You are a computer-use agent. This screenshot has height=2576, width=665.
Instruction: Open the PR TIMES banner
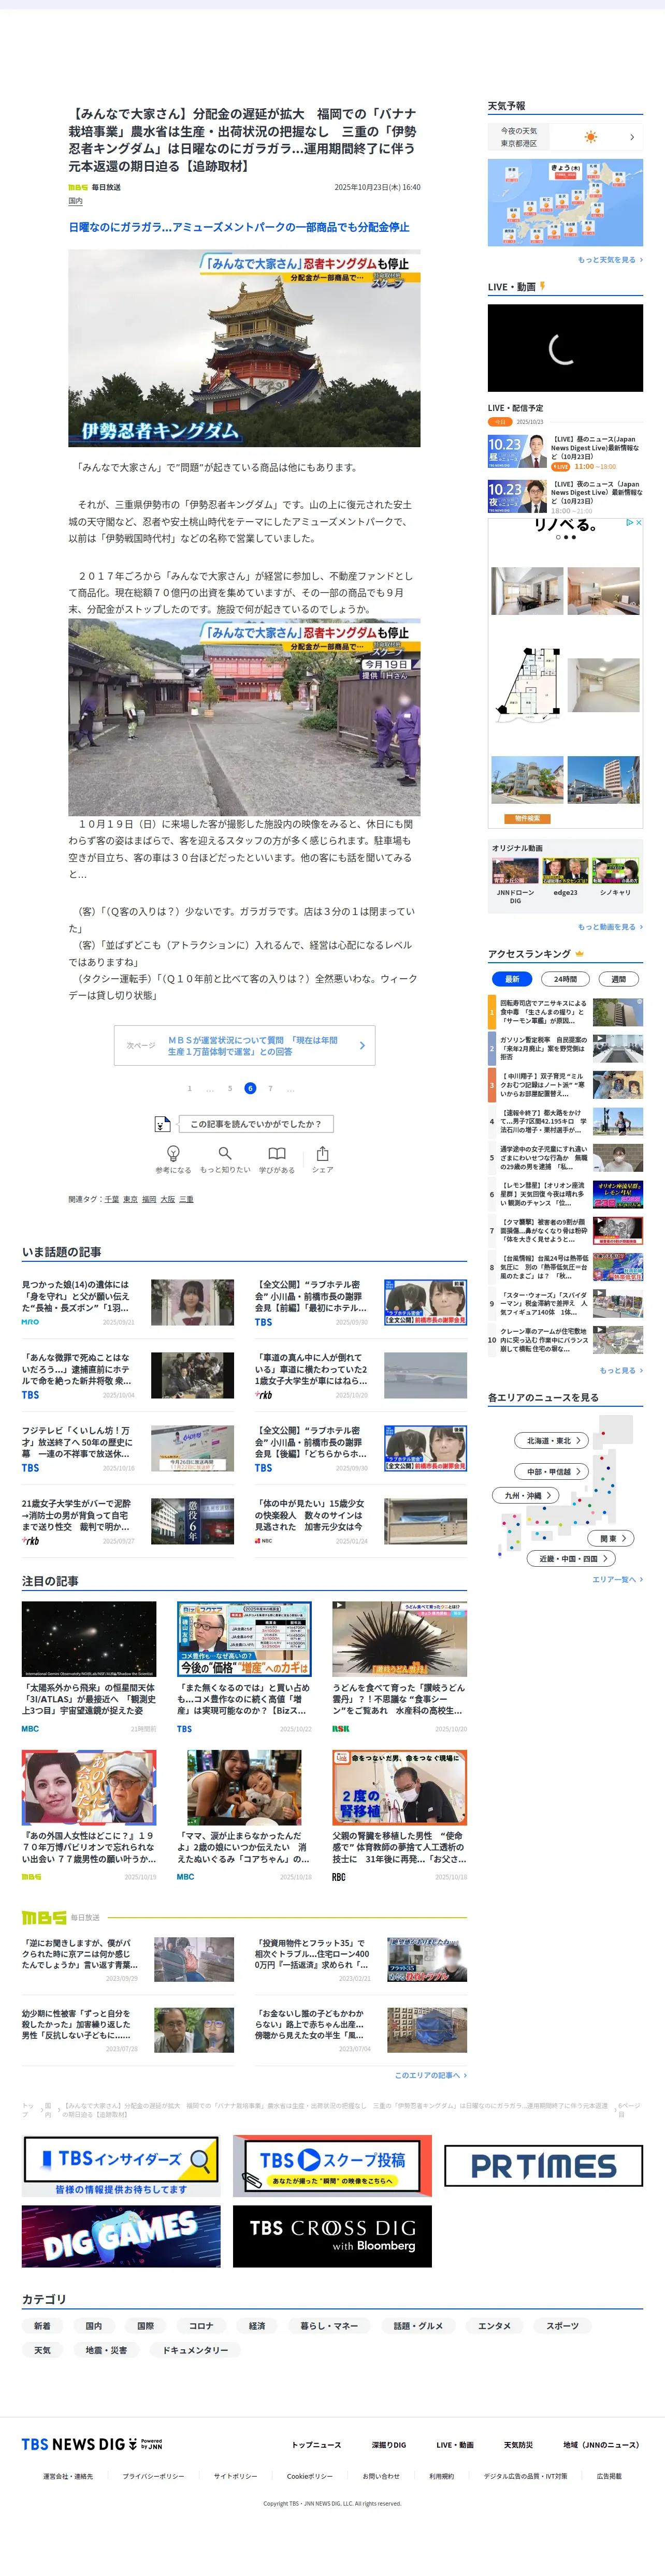point(543,2166)
